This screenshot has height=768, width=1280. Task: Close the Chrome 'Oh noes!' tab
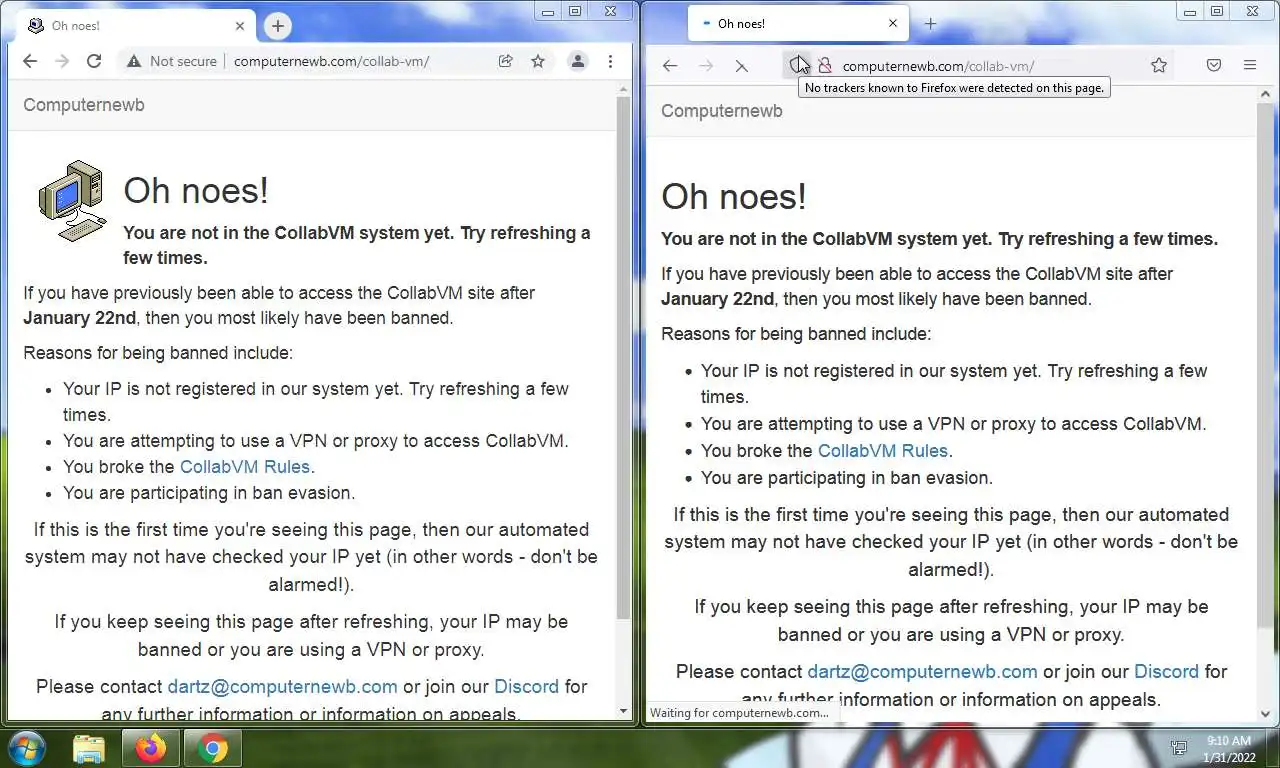240,26
